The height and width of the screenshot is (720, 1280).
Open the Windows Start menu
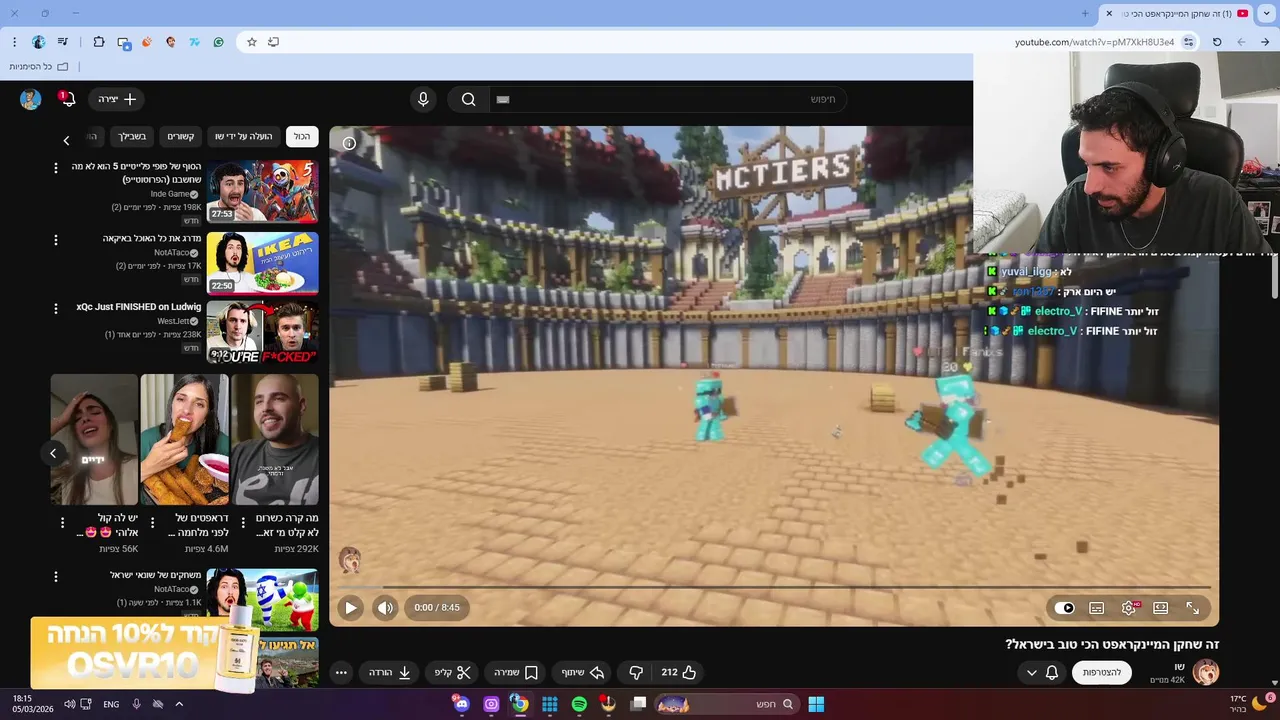[x=816, y=704]
